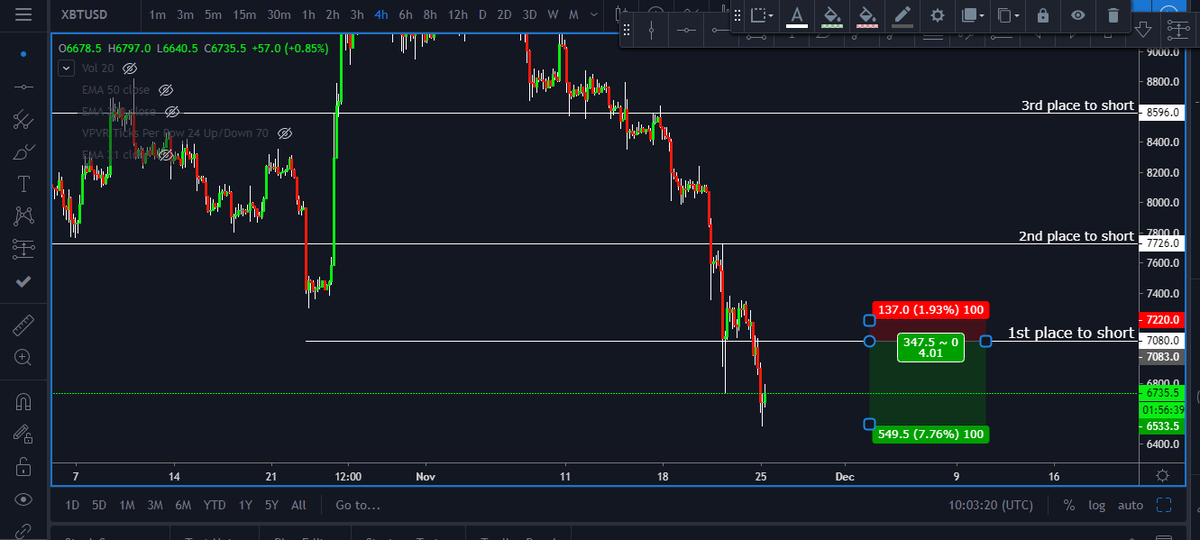
Task: Open the visual order layers dropdown
Action: tap(971, 15)
